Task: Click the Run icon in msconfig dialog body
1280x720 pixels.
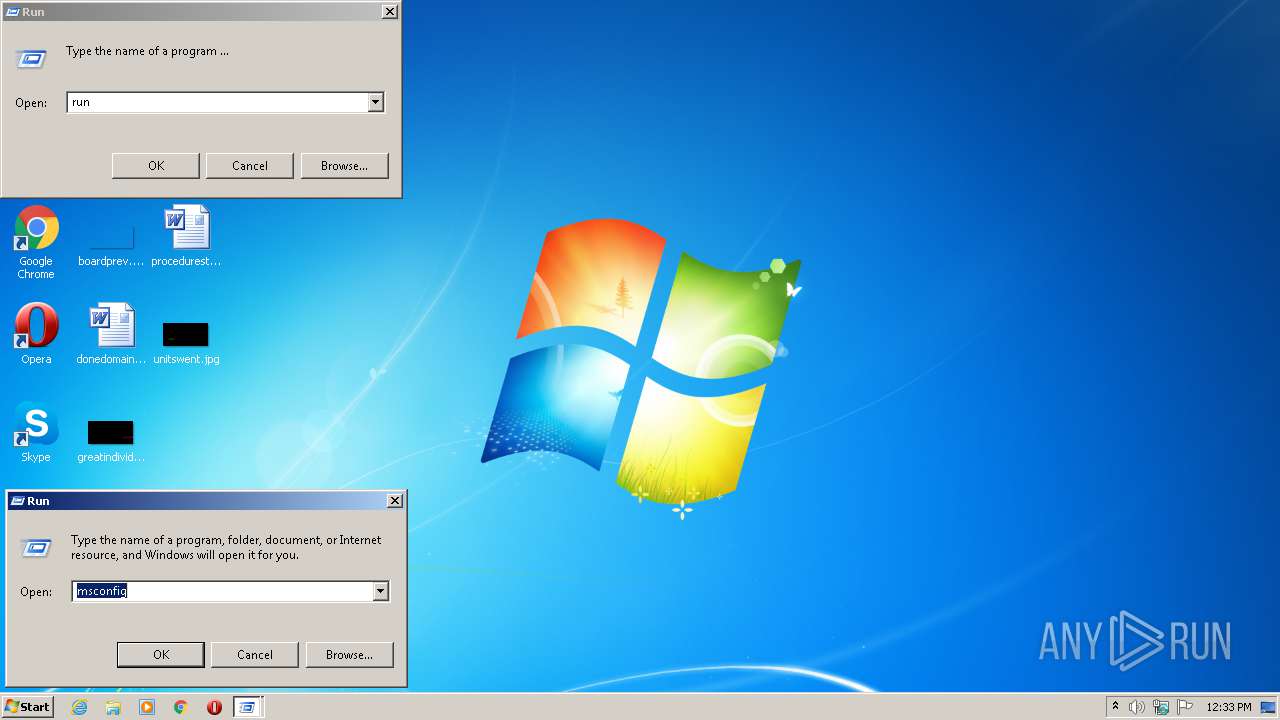Action: tap(36, 547)
